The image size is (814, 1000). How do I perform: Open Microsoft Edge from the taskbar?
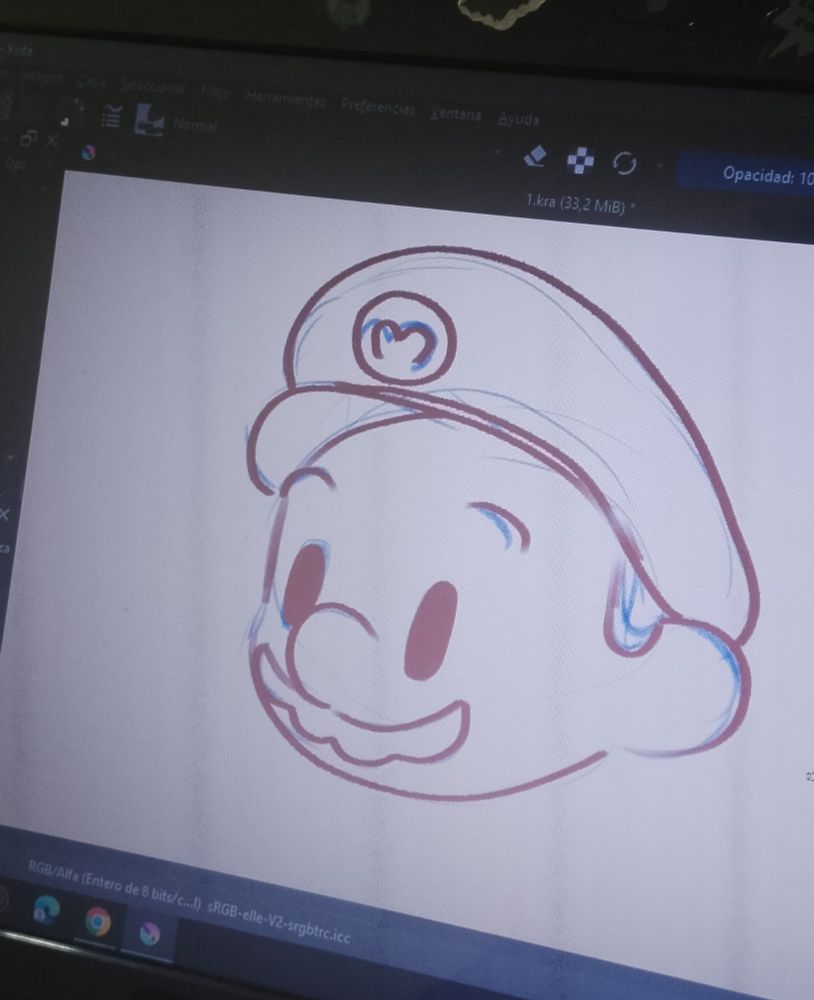[x=46, y=911]
